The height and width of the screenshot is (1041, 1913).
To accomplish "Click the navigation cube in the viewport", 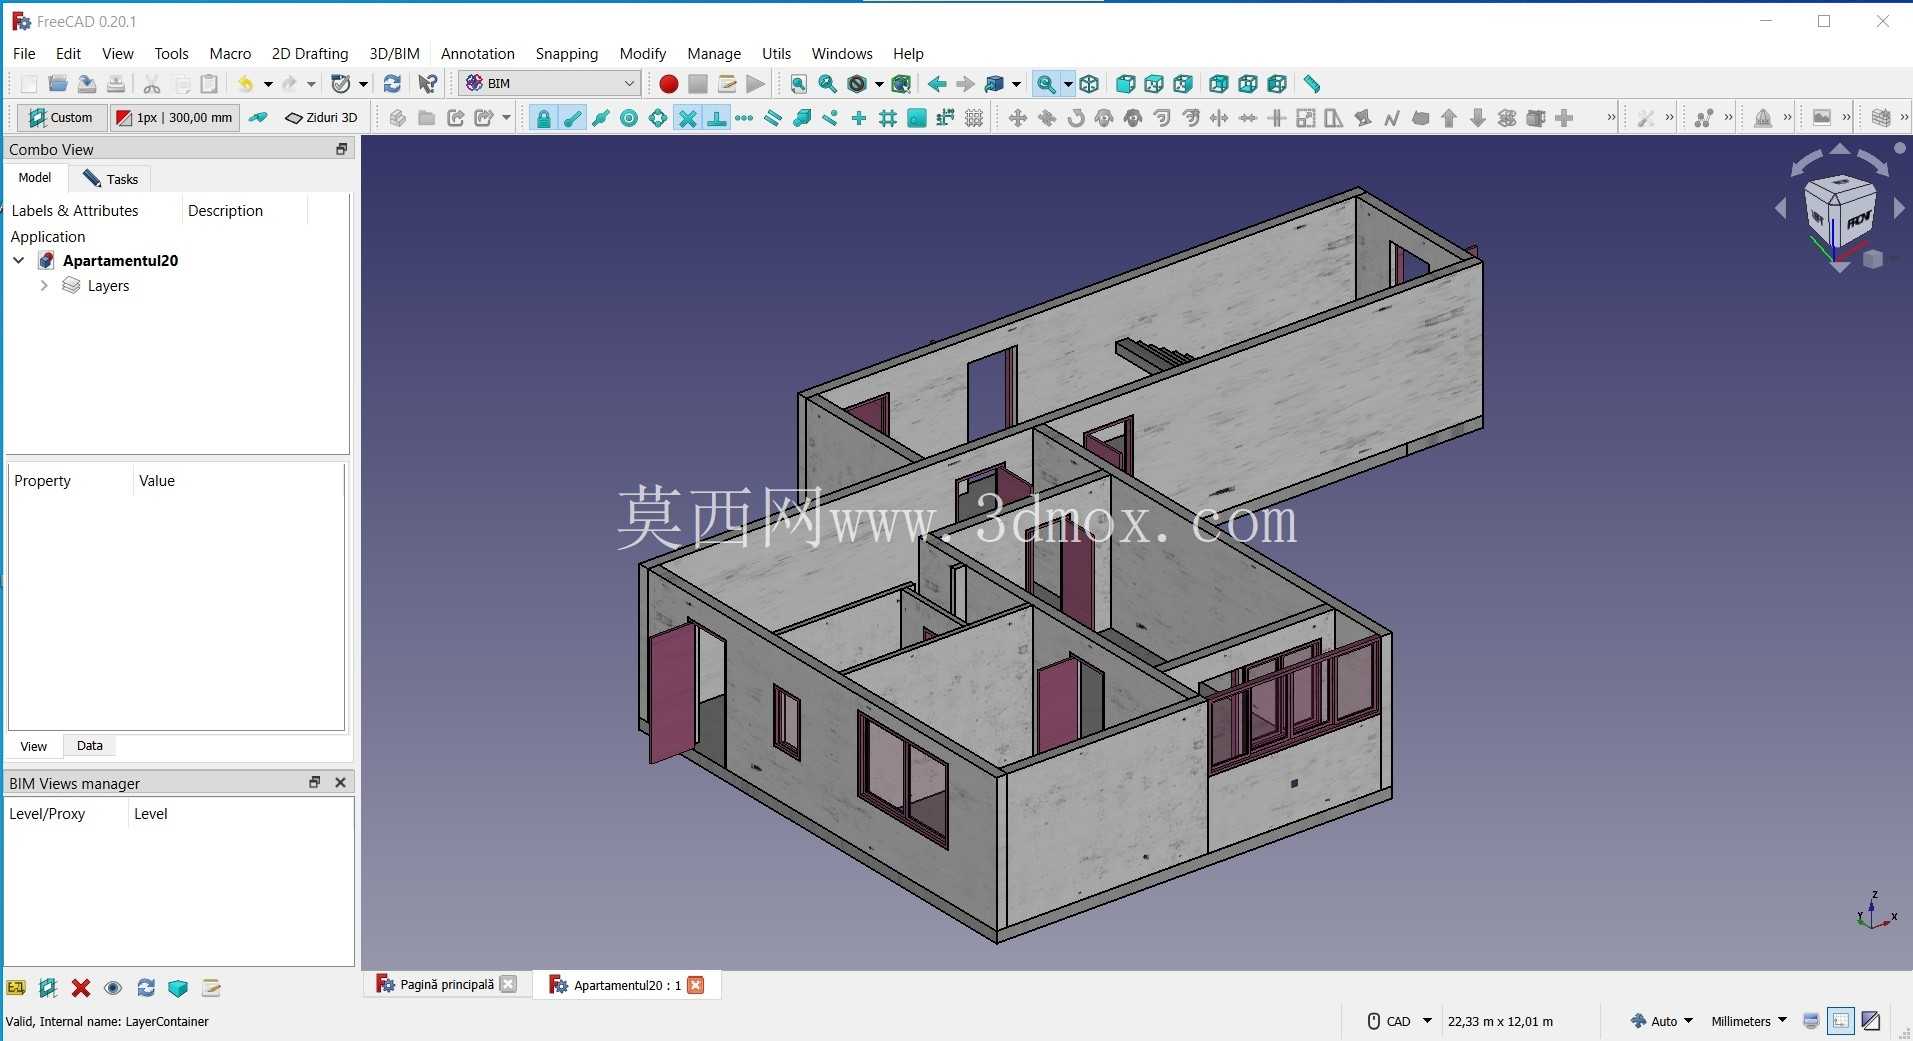I will (x=1840, y=211).
